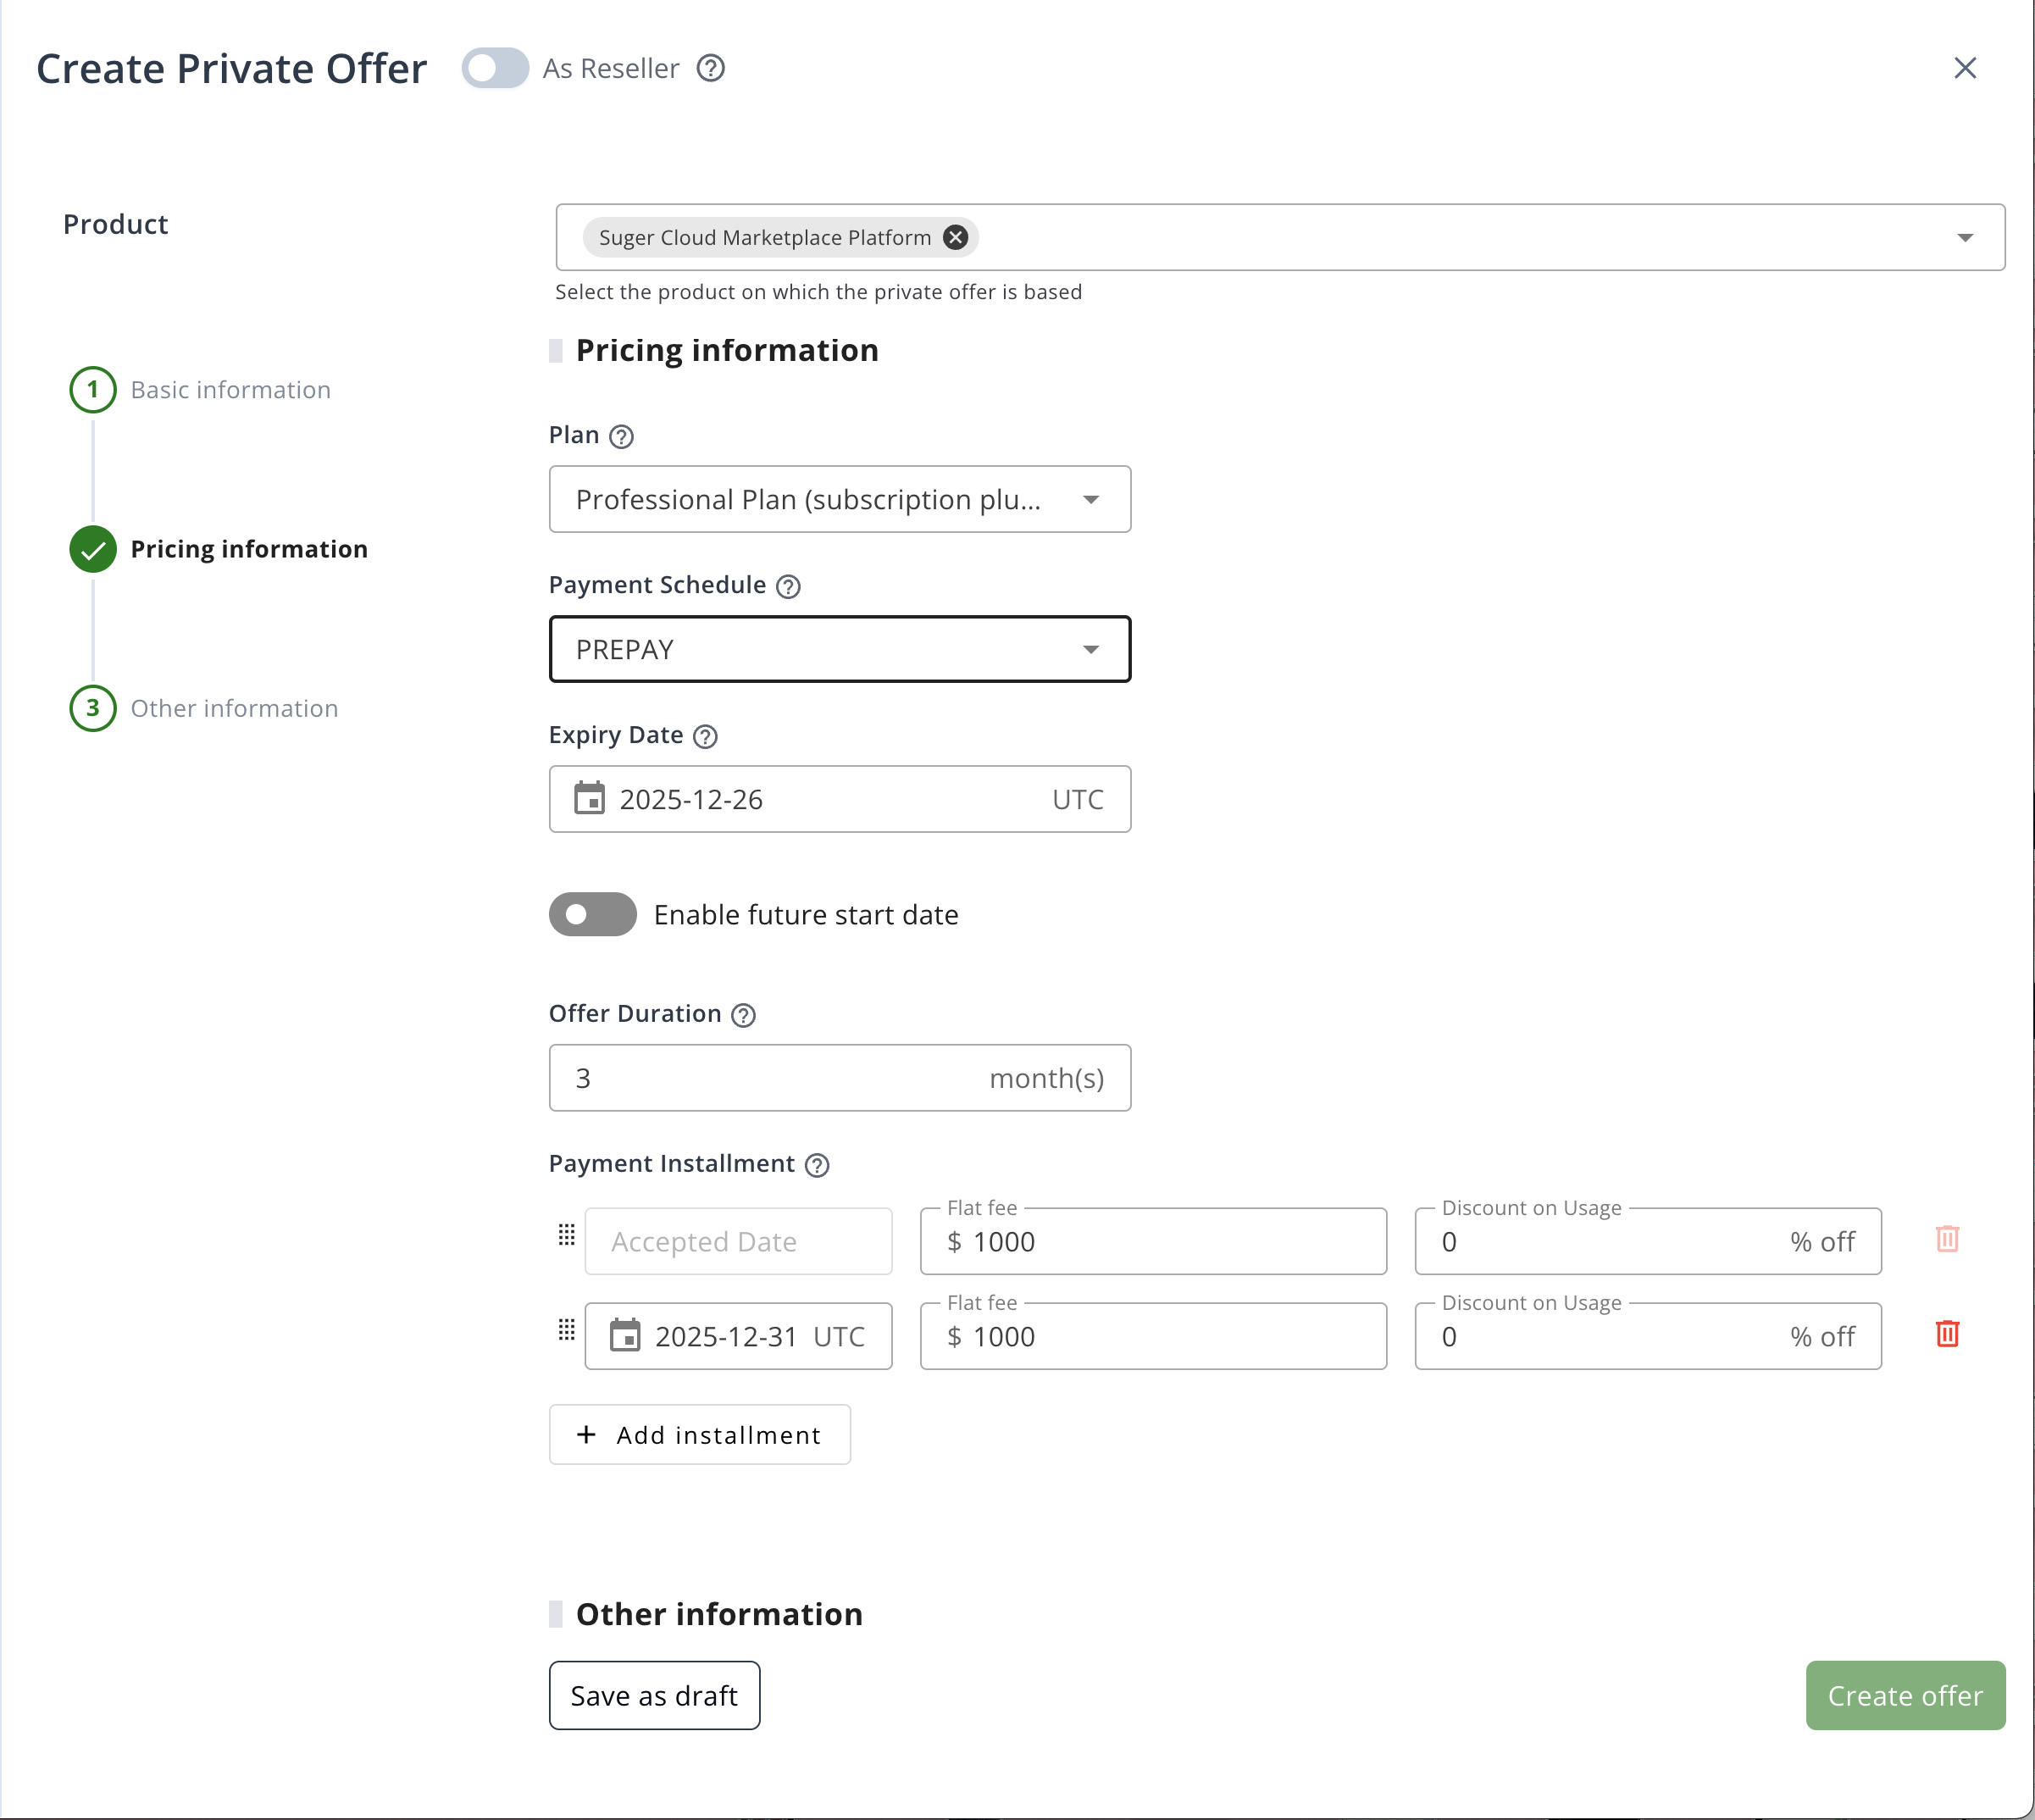Remove the second installment with trash icon

tap(1946, 1334)
